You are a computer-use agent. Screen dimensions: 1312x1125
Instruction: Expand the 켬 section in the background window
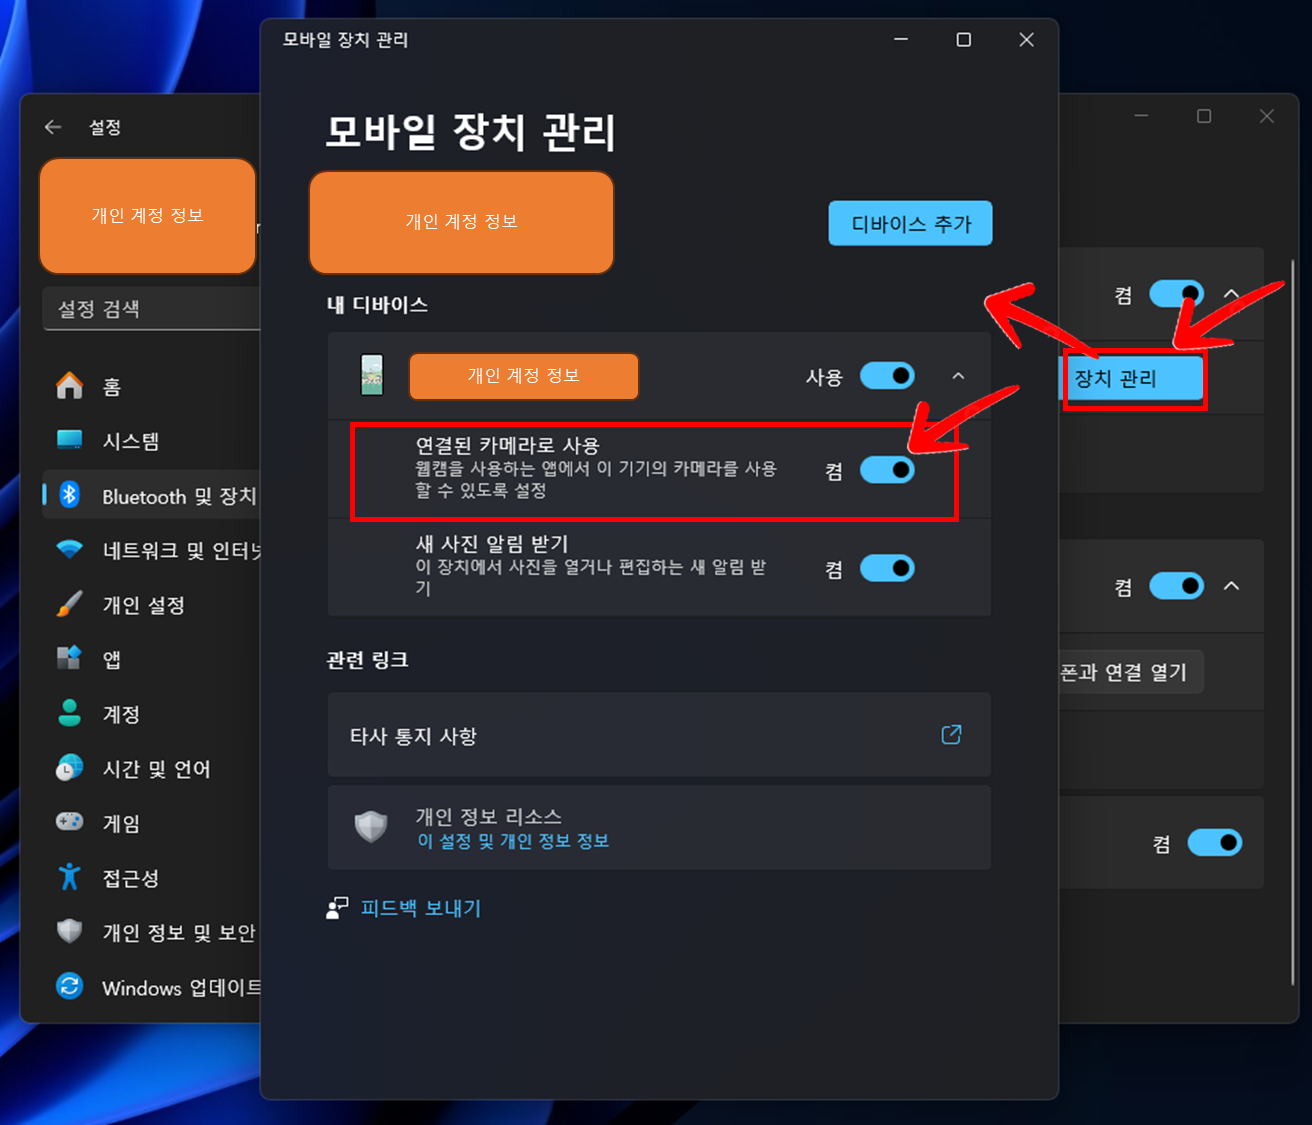coord(1231,587)
